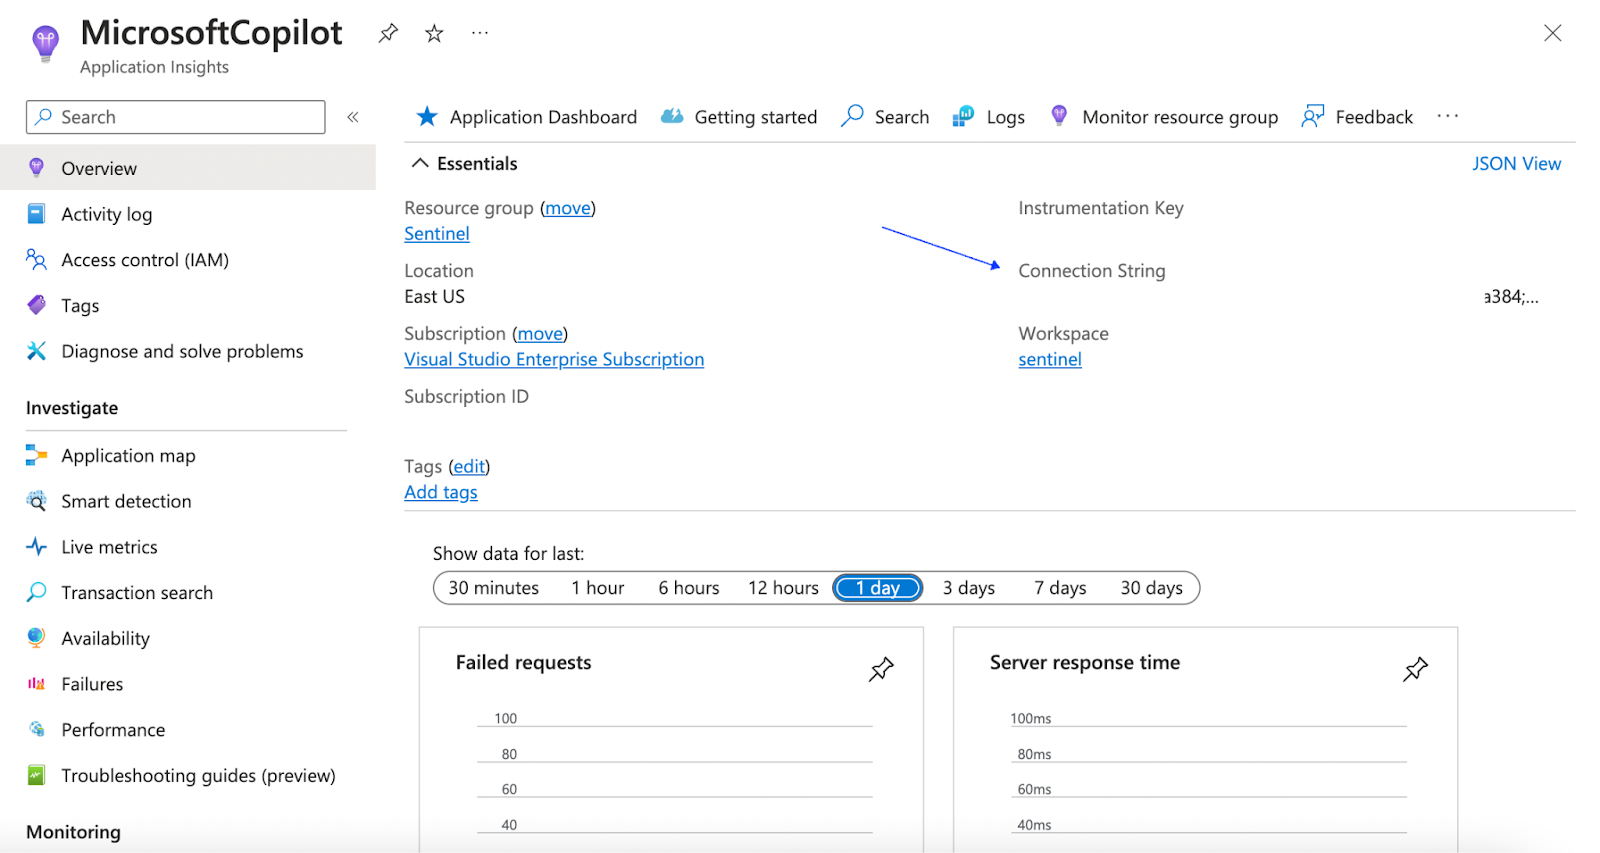The height and width of the screenshot is (853, 1600).
Task: Open Smart detection in sidebar
Action: pyautogui.click(x=126, y=501)
